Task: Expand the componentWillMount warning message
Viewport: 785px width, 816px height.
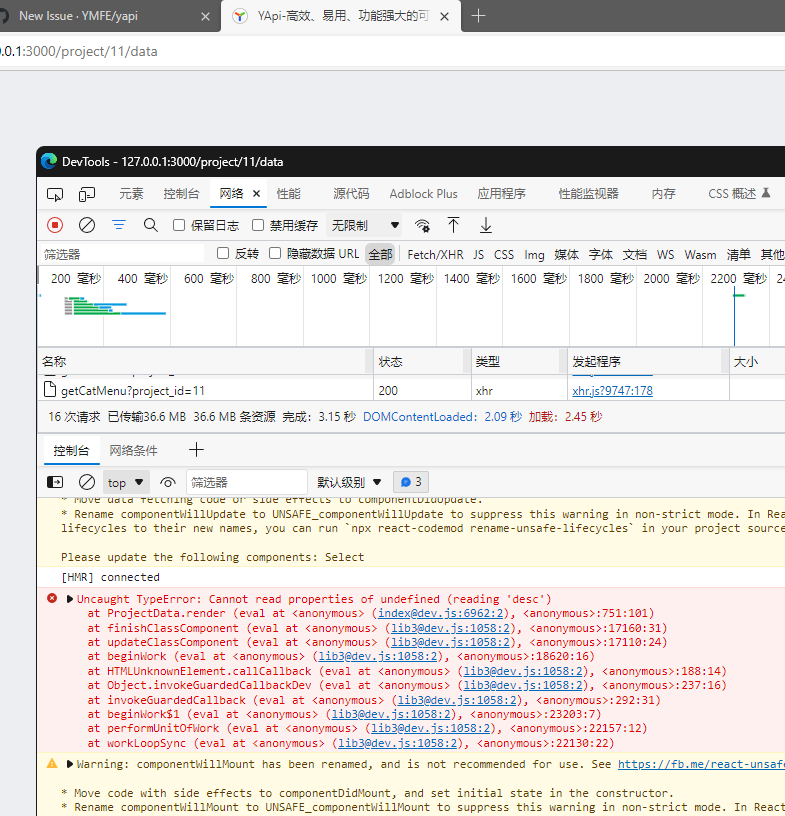Action: [70, 764]
